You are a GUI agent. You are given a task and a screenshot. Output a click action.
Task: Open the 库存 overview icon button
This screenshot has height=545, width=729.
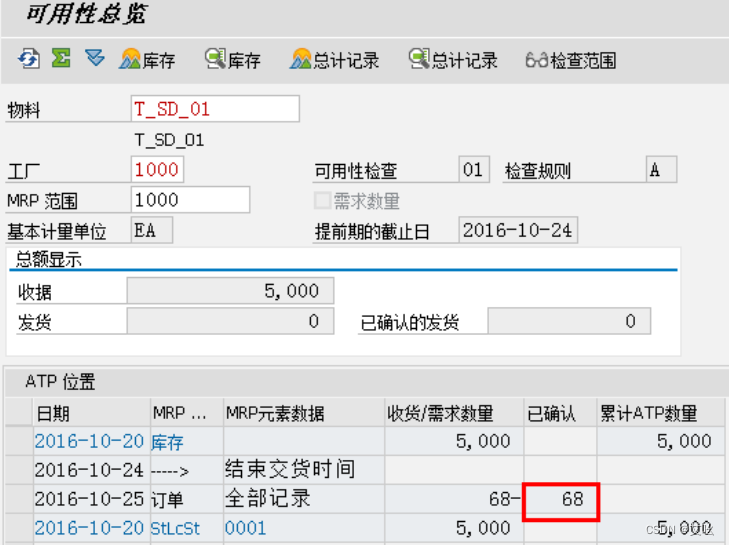pos(147,60)
